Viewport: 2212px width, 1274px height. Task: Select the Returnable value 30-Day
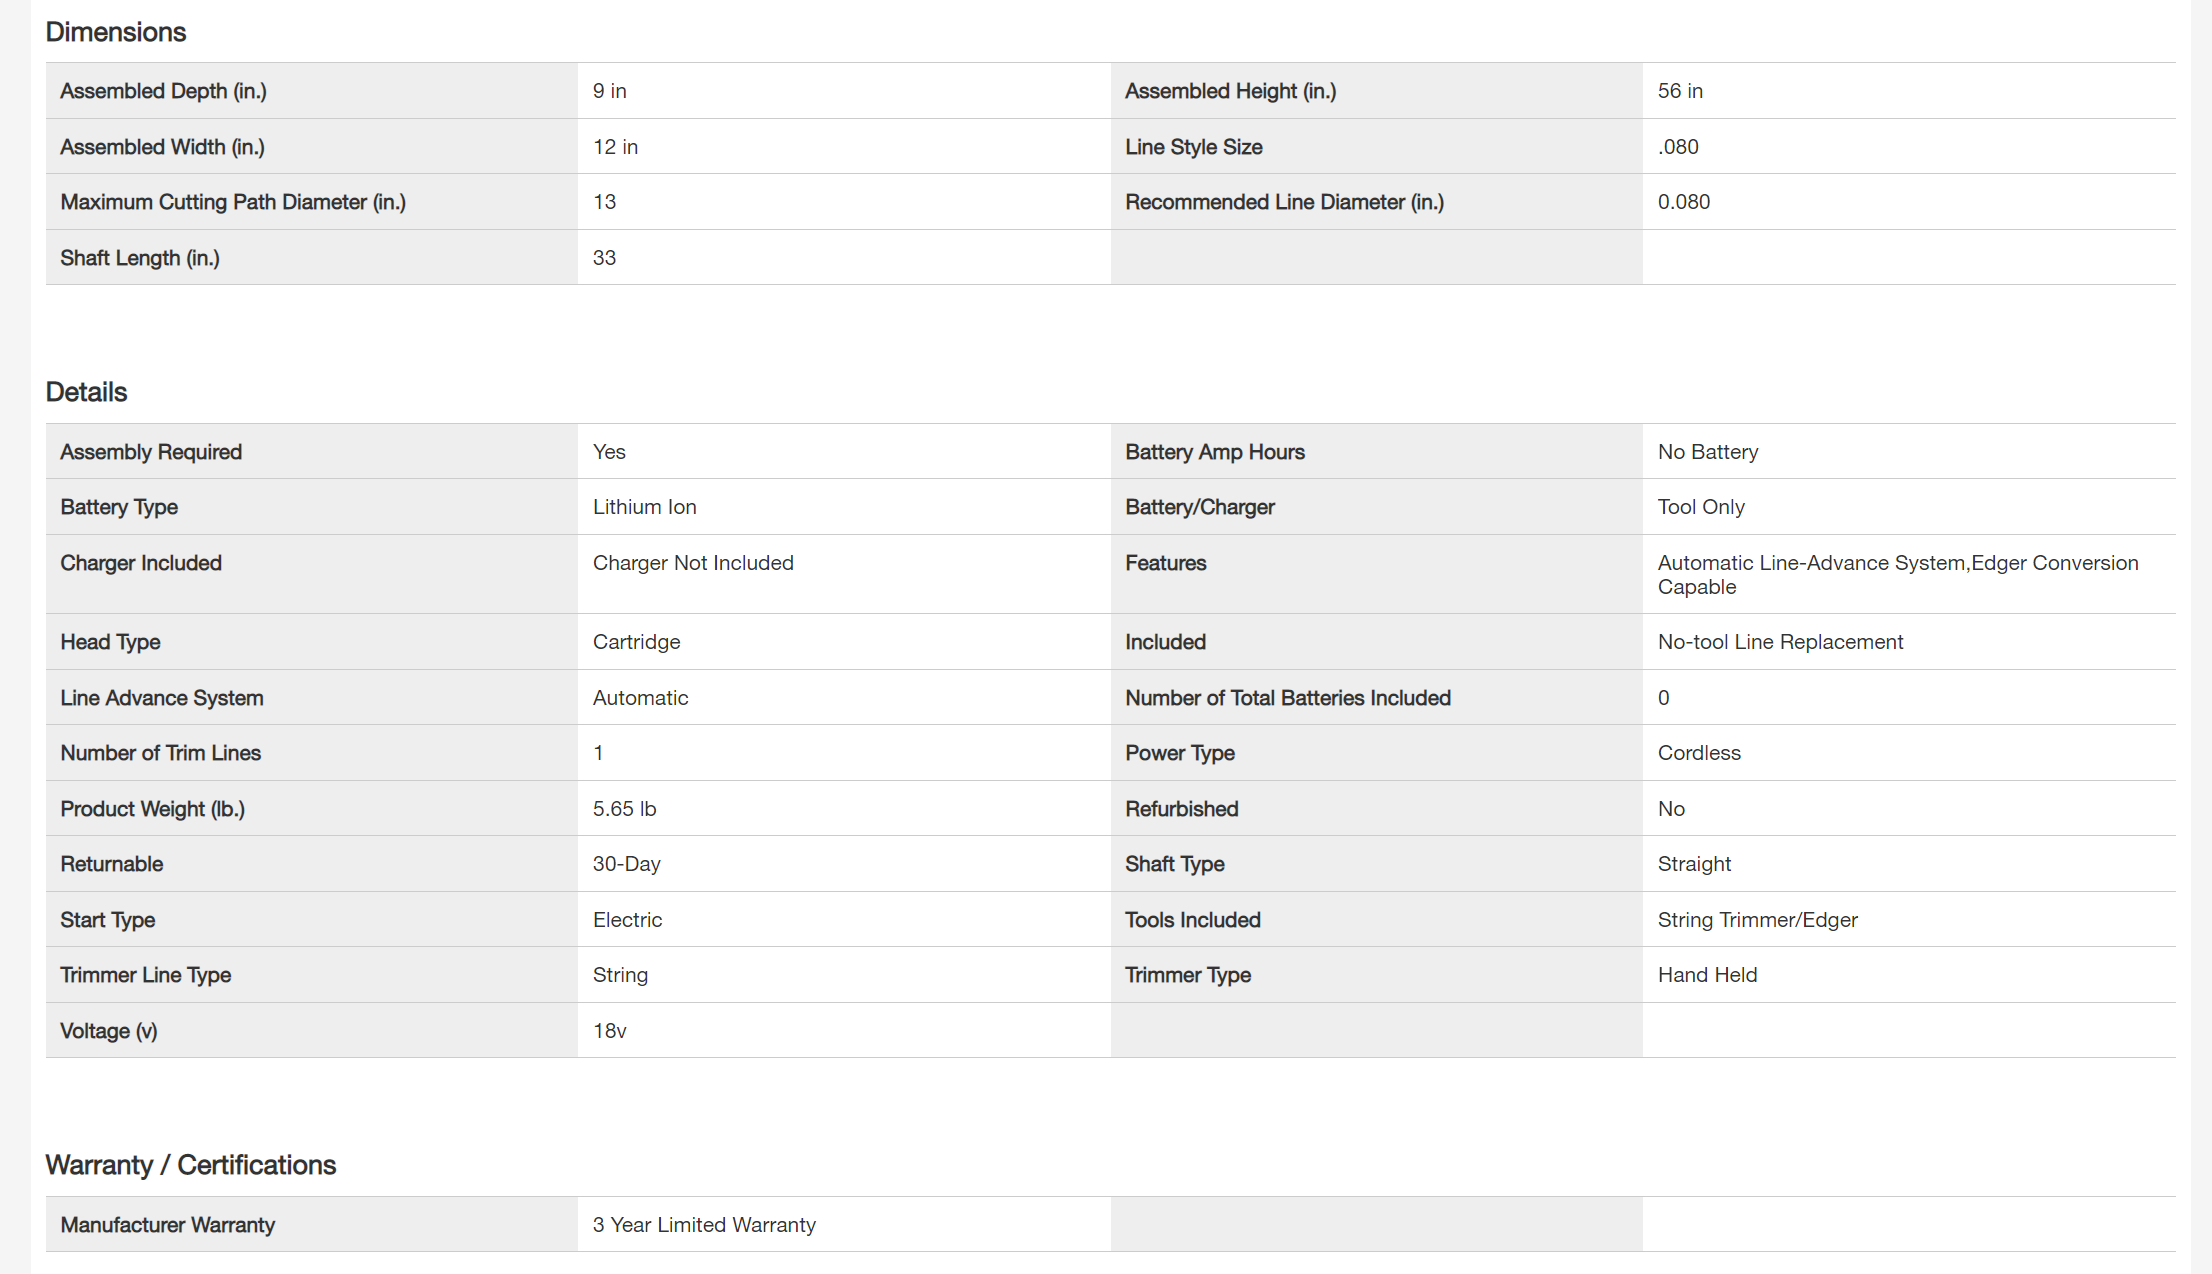626,864
